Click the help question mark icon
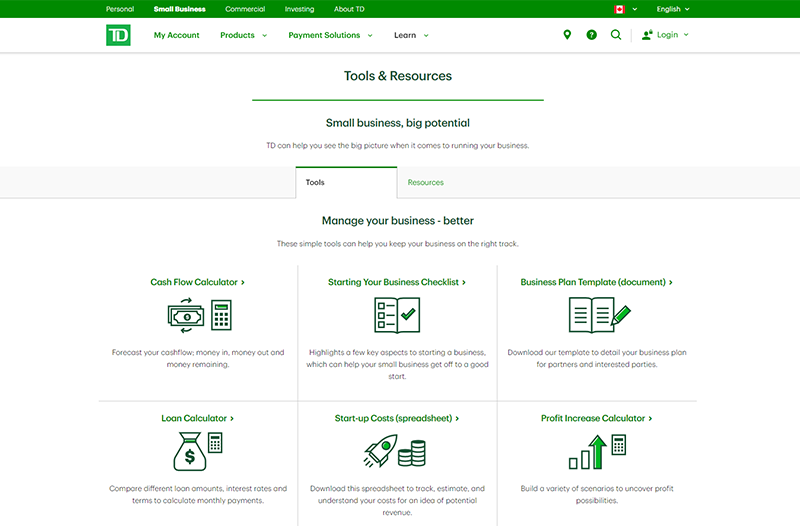The width and height of the screenshot is (800, 526). [591, 35]
